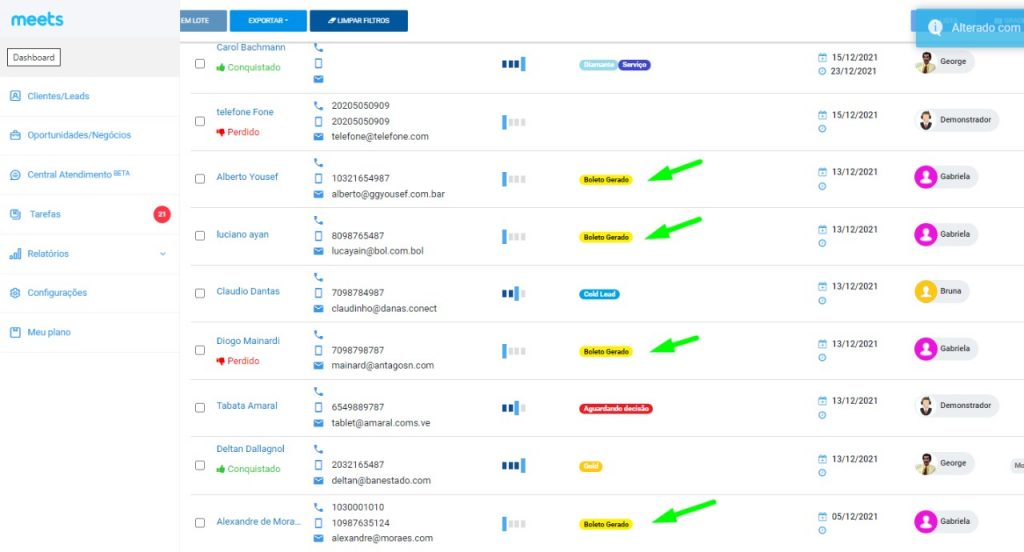This screenshot has height=552, width=1024.
Task: Open Tabata Amaral client link
Action: 247,406
